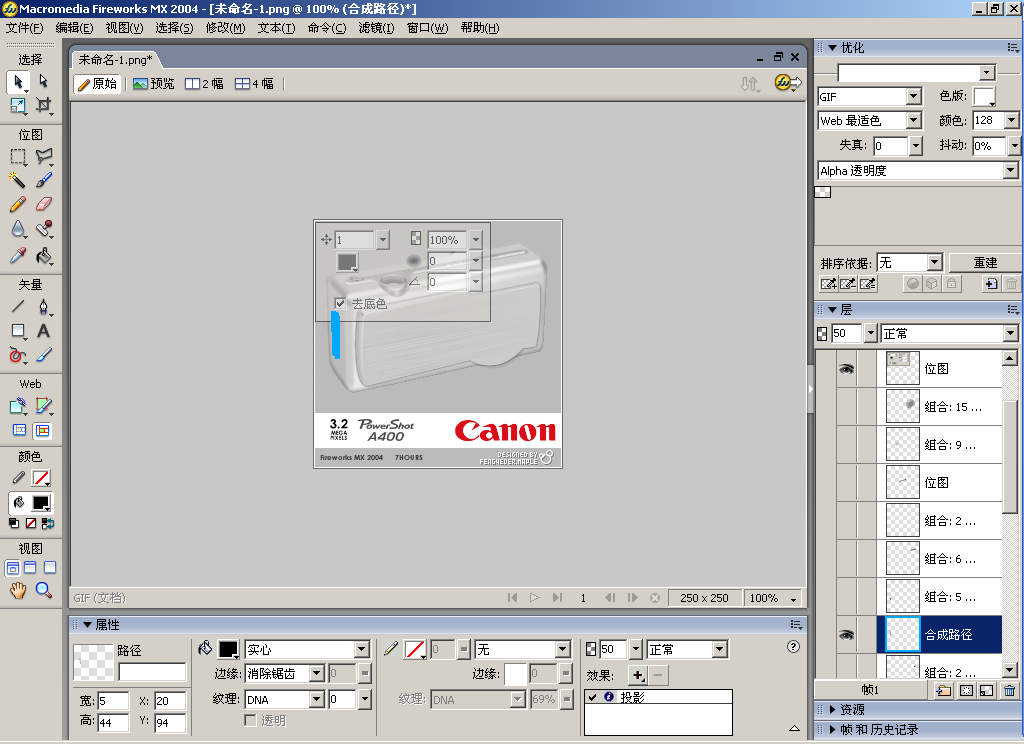Select the Zoom magnifier tool
The height and width of the screenshot is (744, 1024).
(x=43, y=590)
